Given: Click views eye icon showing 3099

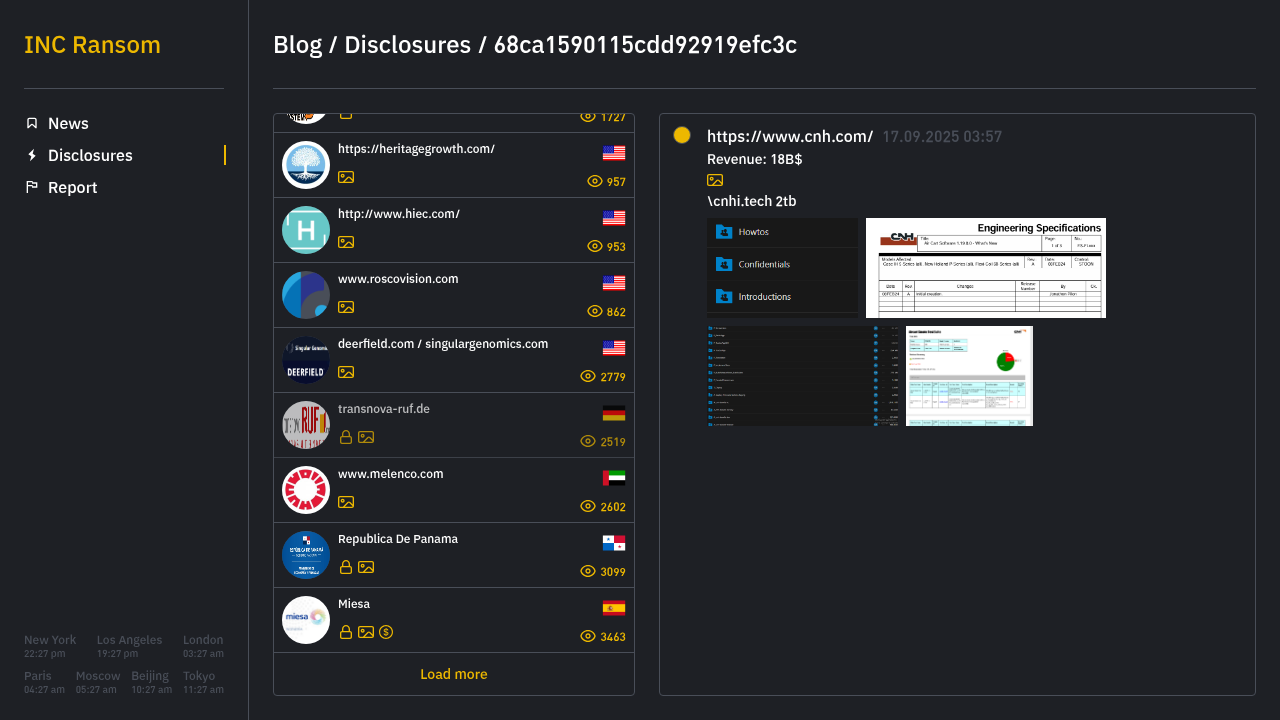Looking at the screenshot, I should [588, 571].
